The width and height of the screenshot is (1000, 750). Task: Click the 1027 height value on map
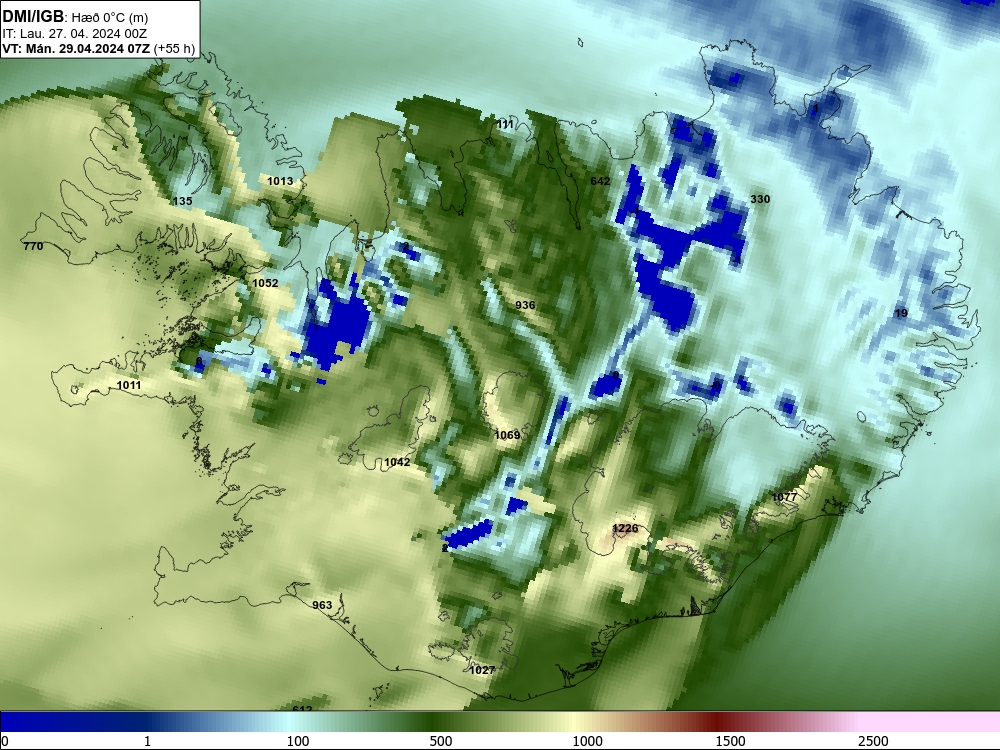click(482, 670)
